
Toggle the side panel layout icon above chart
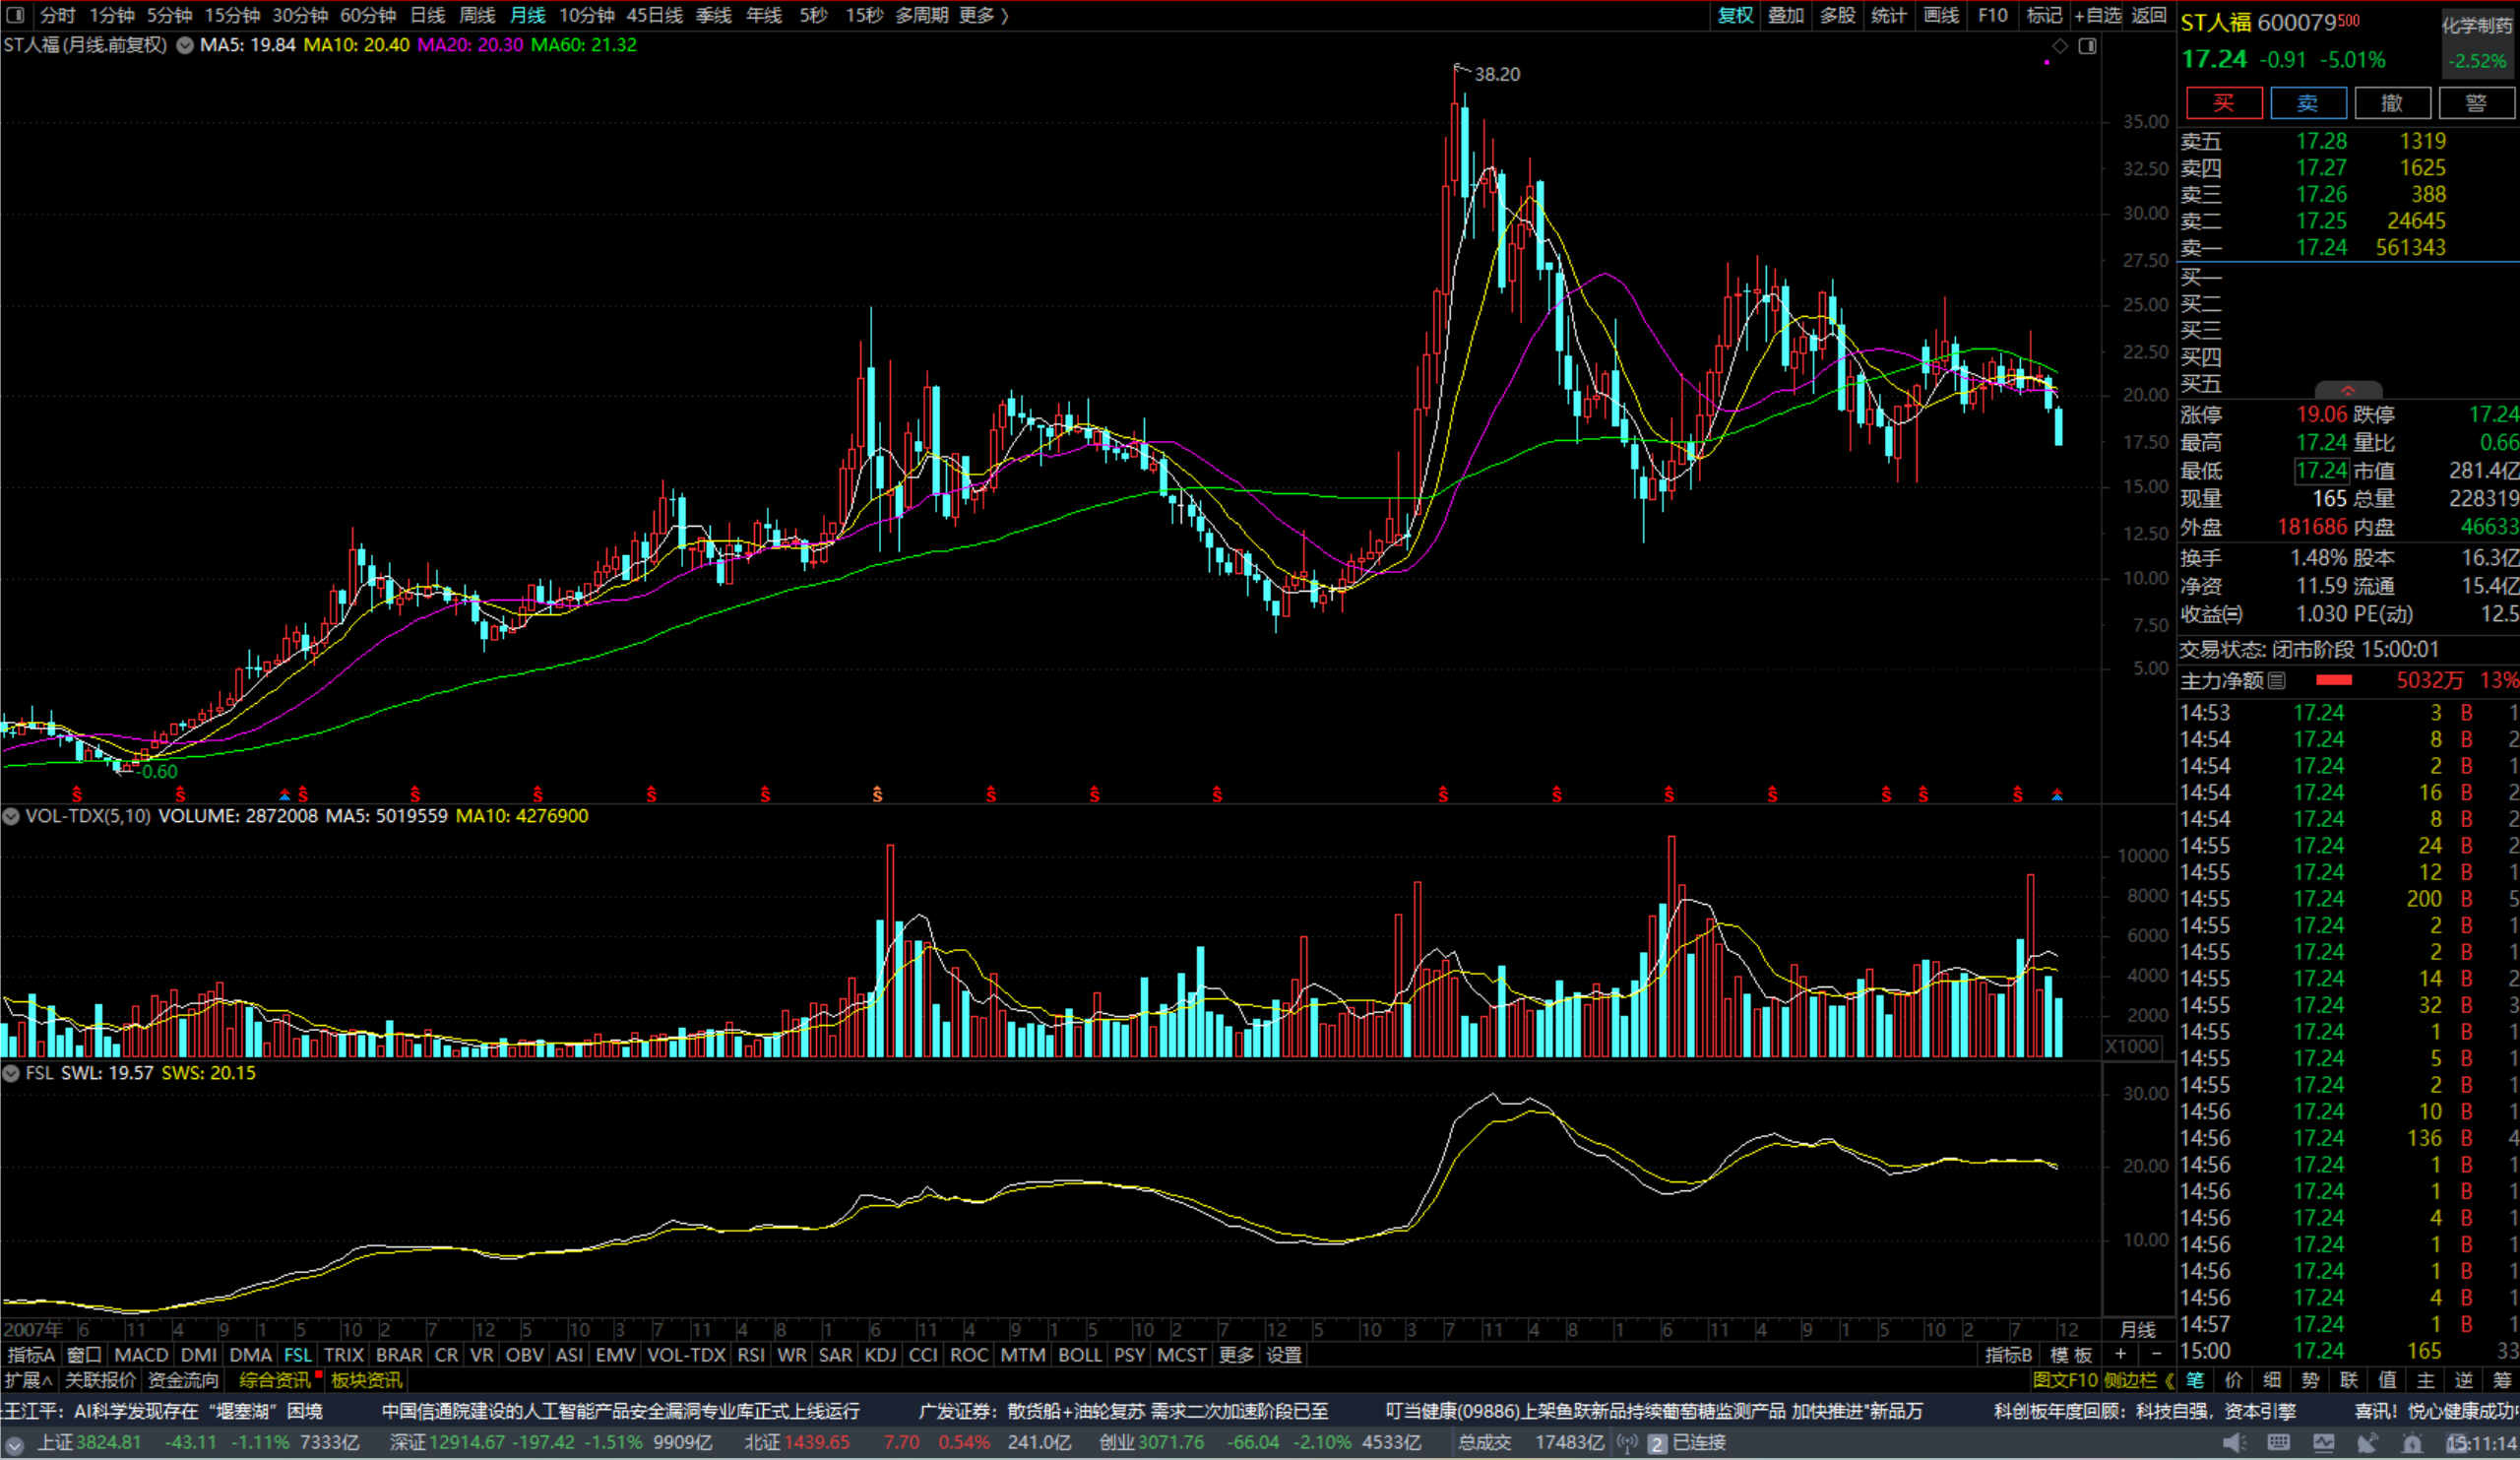click(2087, 46)
